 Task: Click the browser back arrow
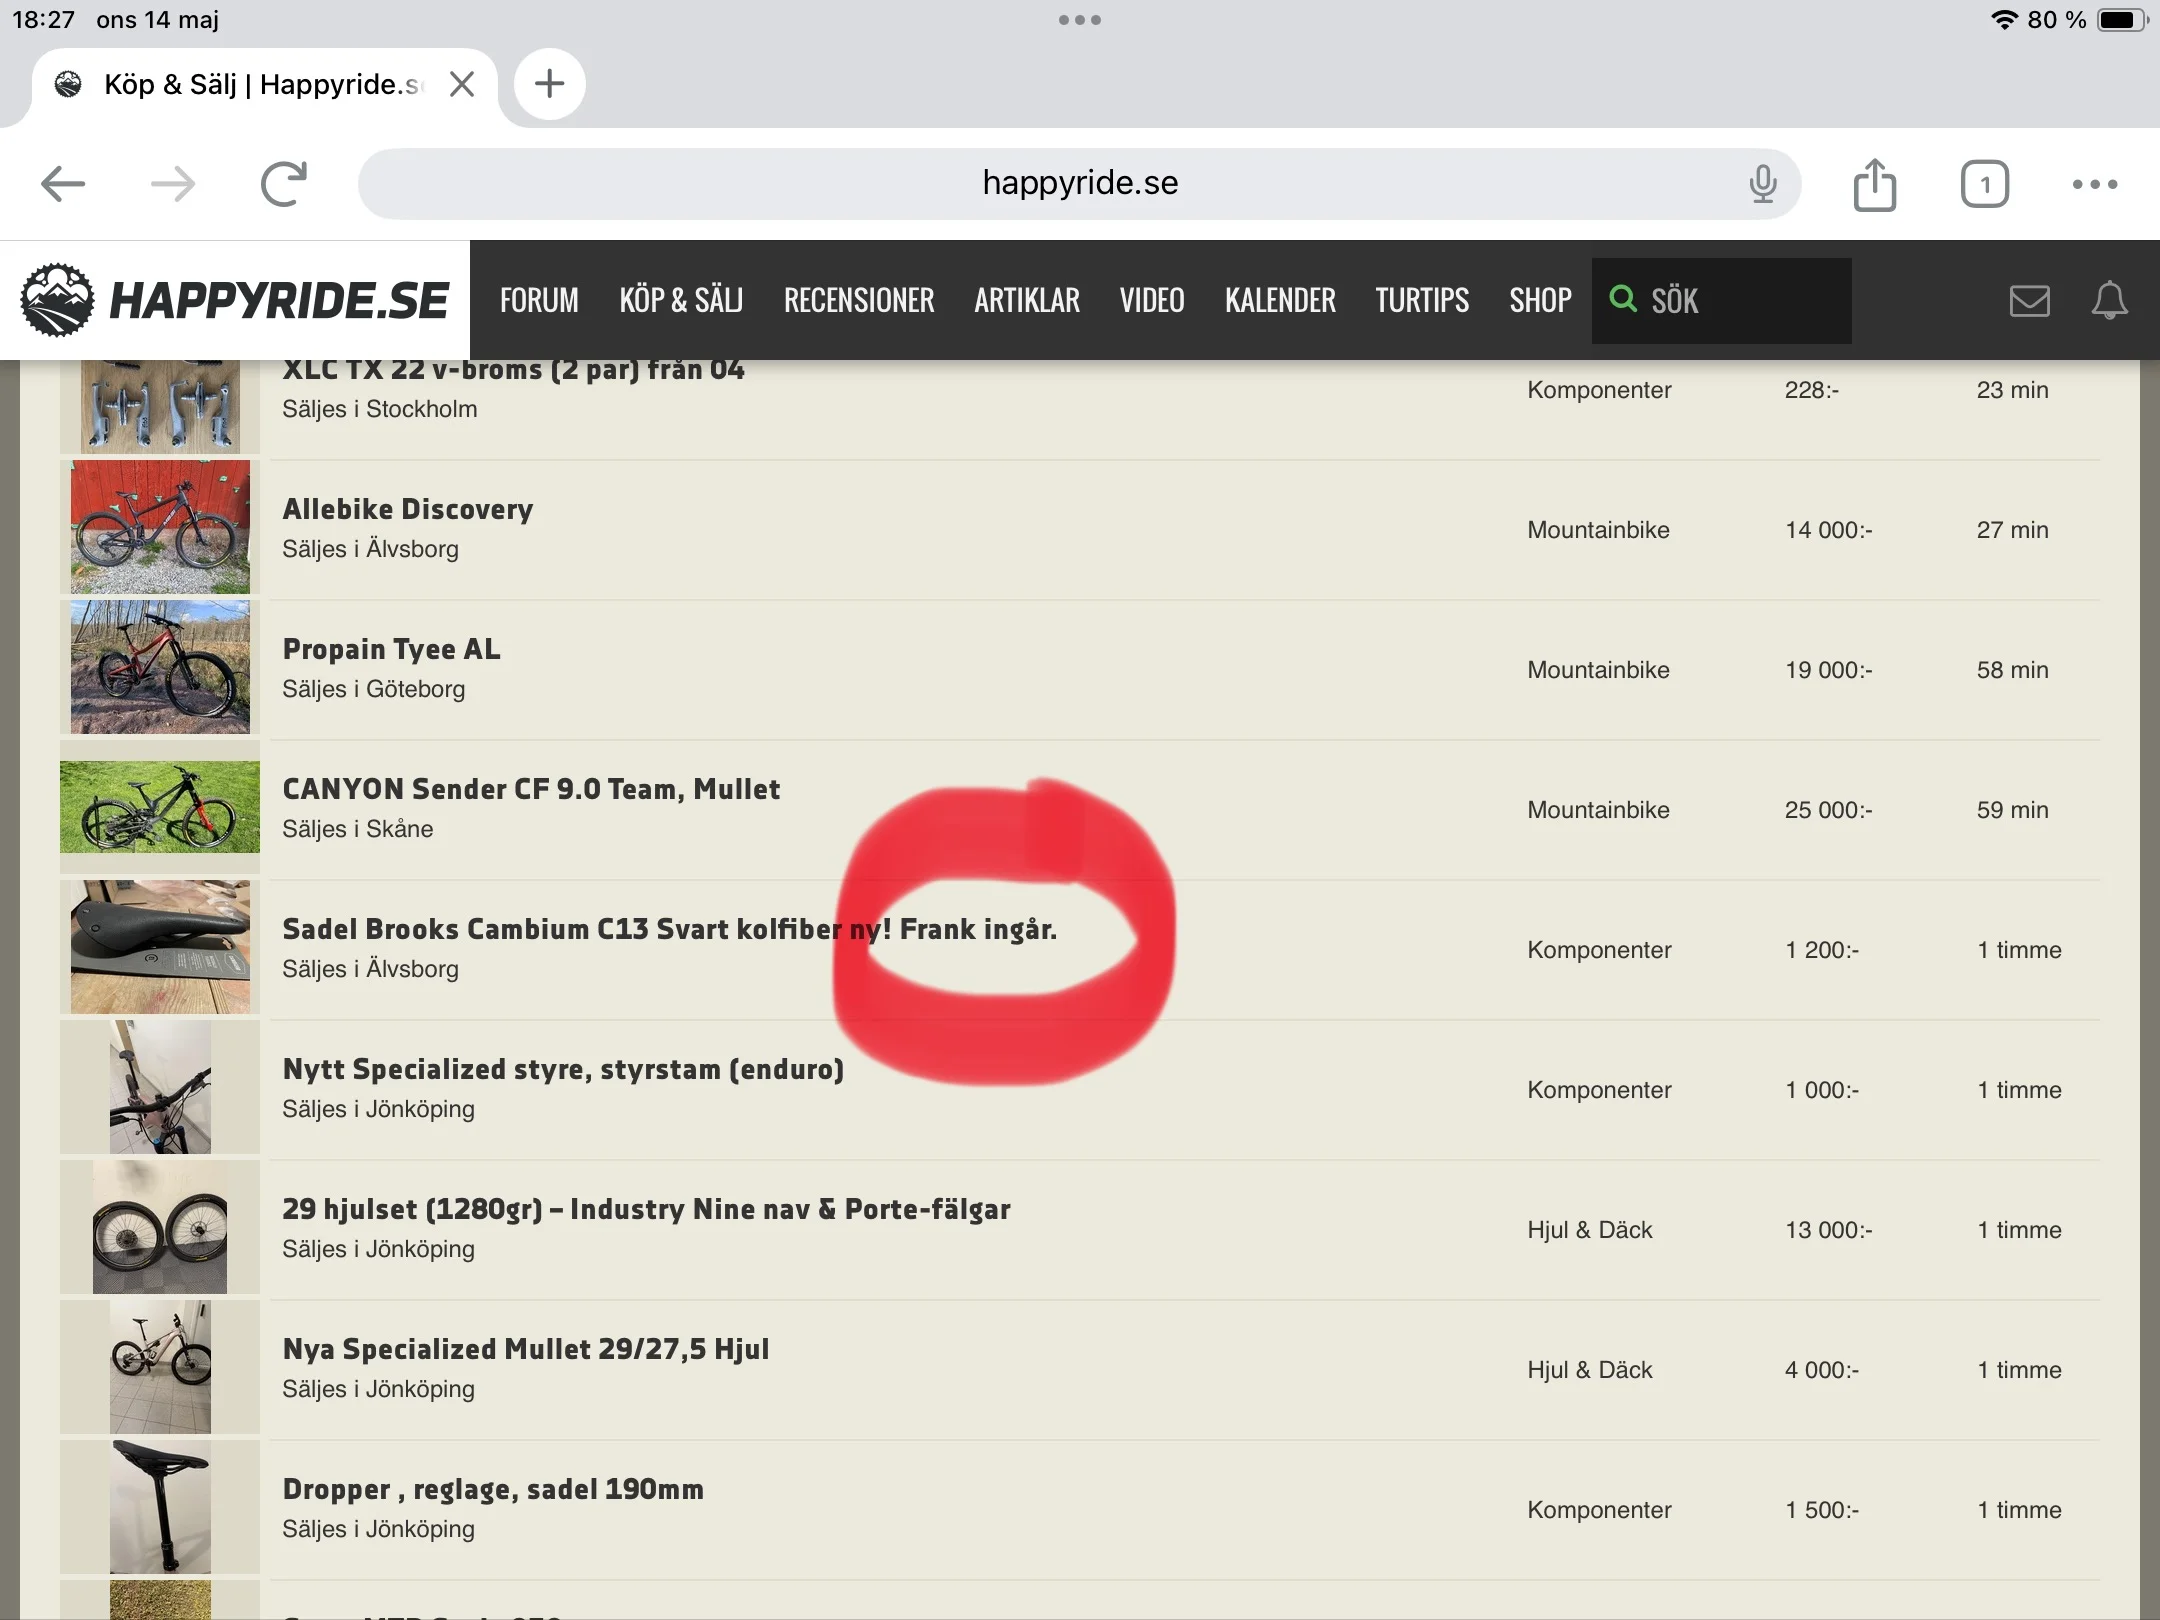pos(63,184)
